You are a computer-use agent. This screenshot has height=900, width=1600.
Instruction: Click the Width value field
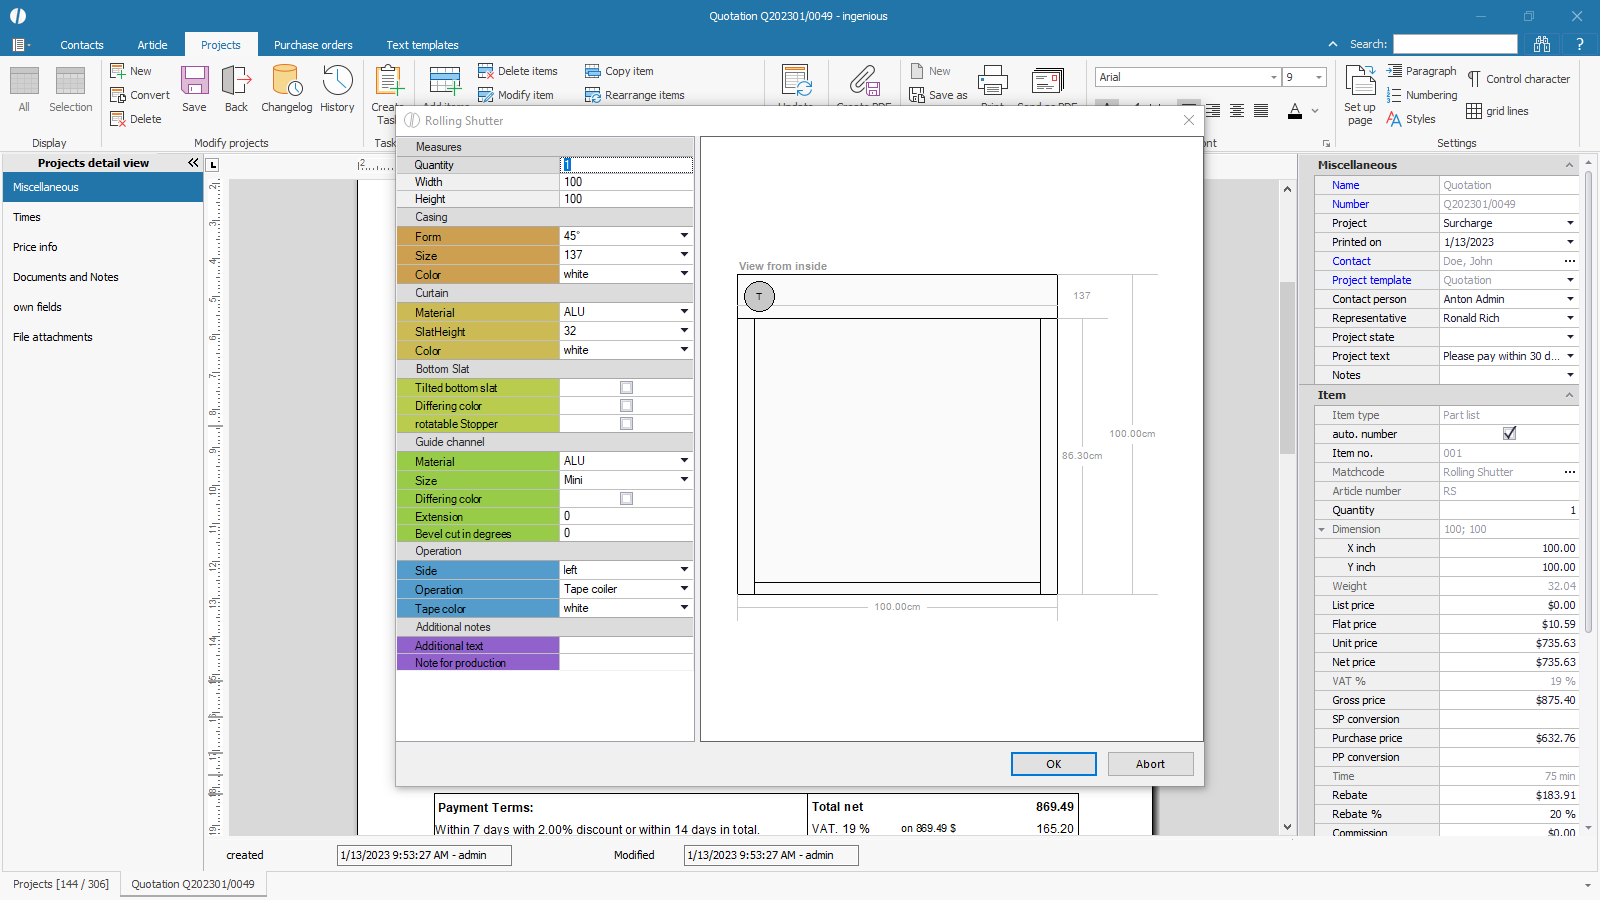625,182
